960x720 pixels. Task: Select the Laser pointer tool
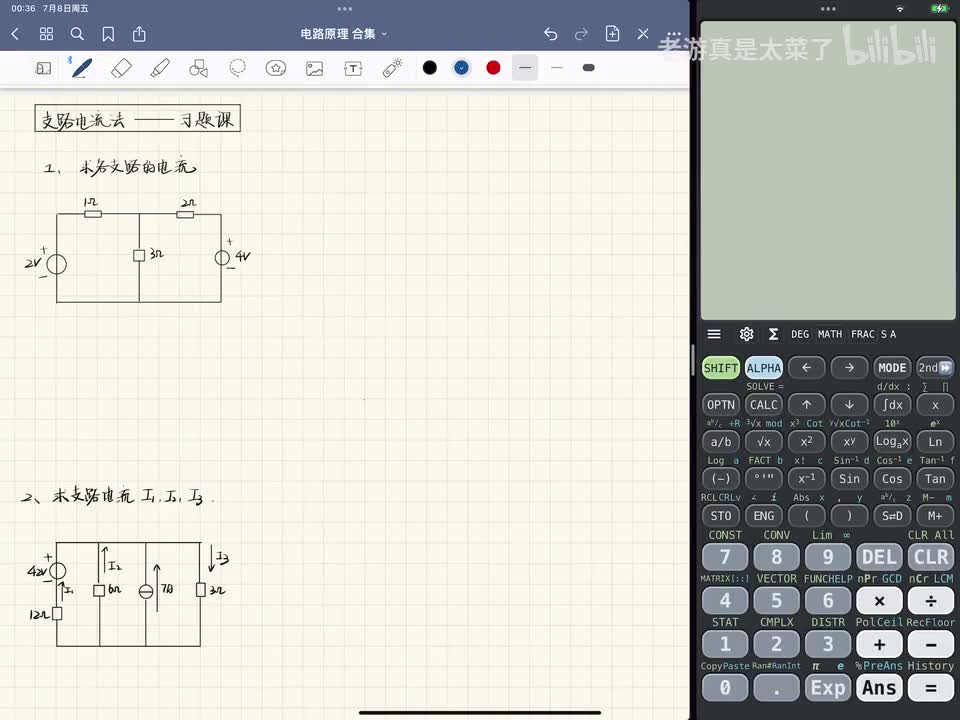pyautogui.click(x=392, y=68)
